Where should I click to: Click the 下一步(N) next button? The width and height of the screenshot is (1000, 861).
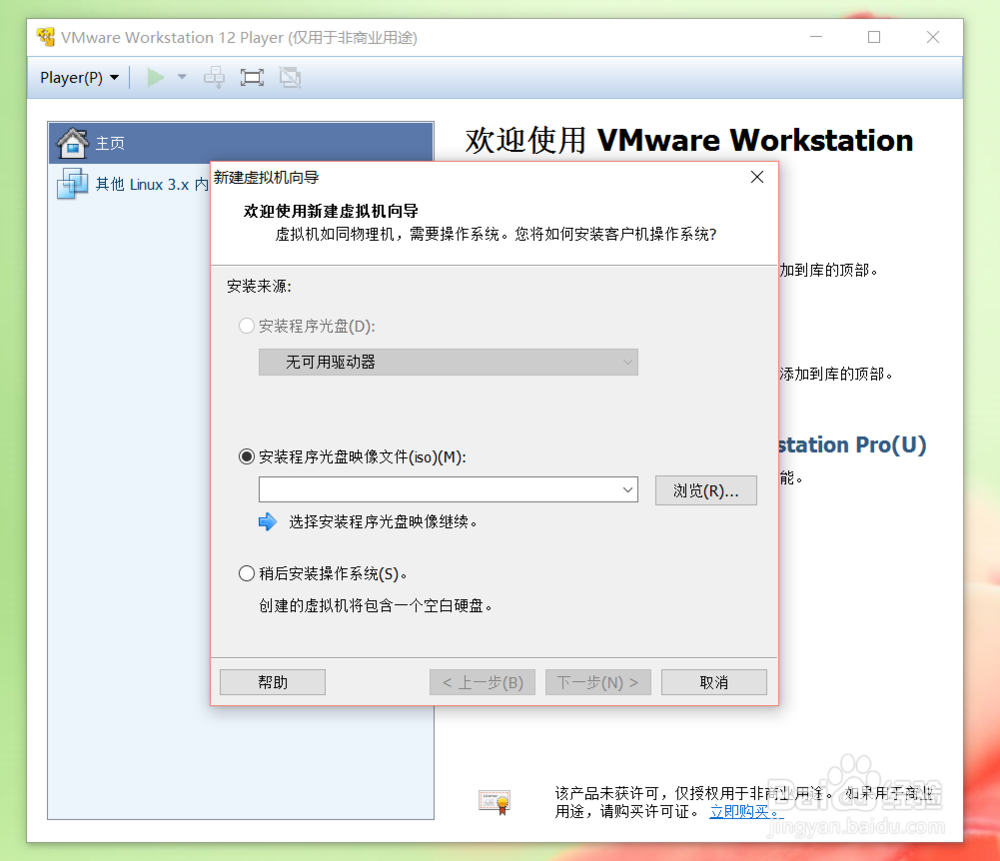(598, 682)
